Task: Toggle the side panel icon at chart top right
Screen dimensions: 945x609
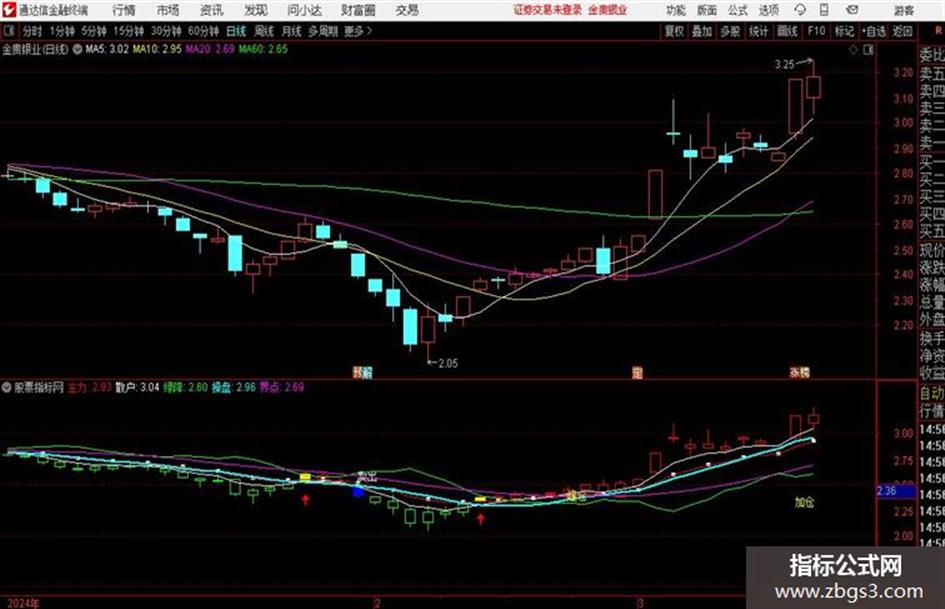Action: (x=868, y=50)
